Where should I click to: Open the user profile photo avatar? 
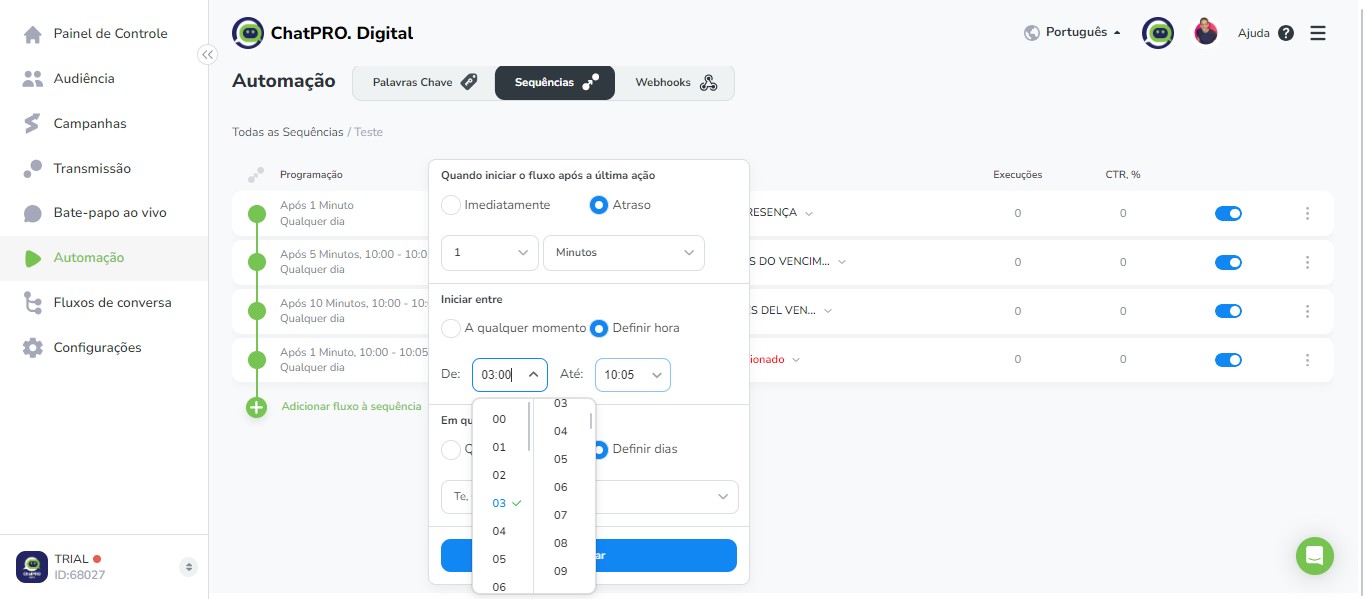pyautogui.click(x=1206, y=32)
